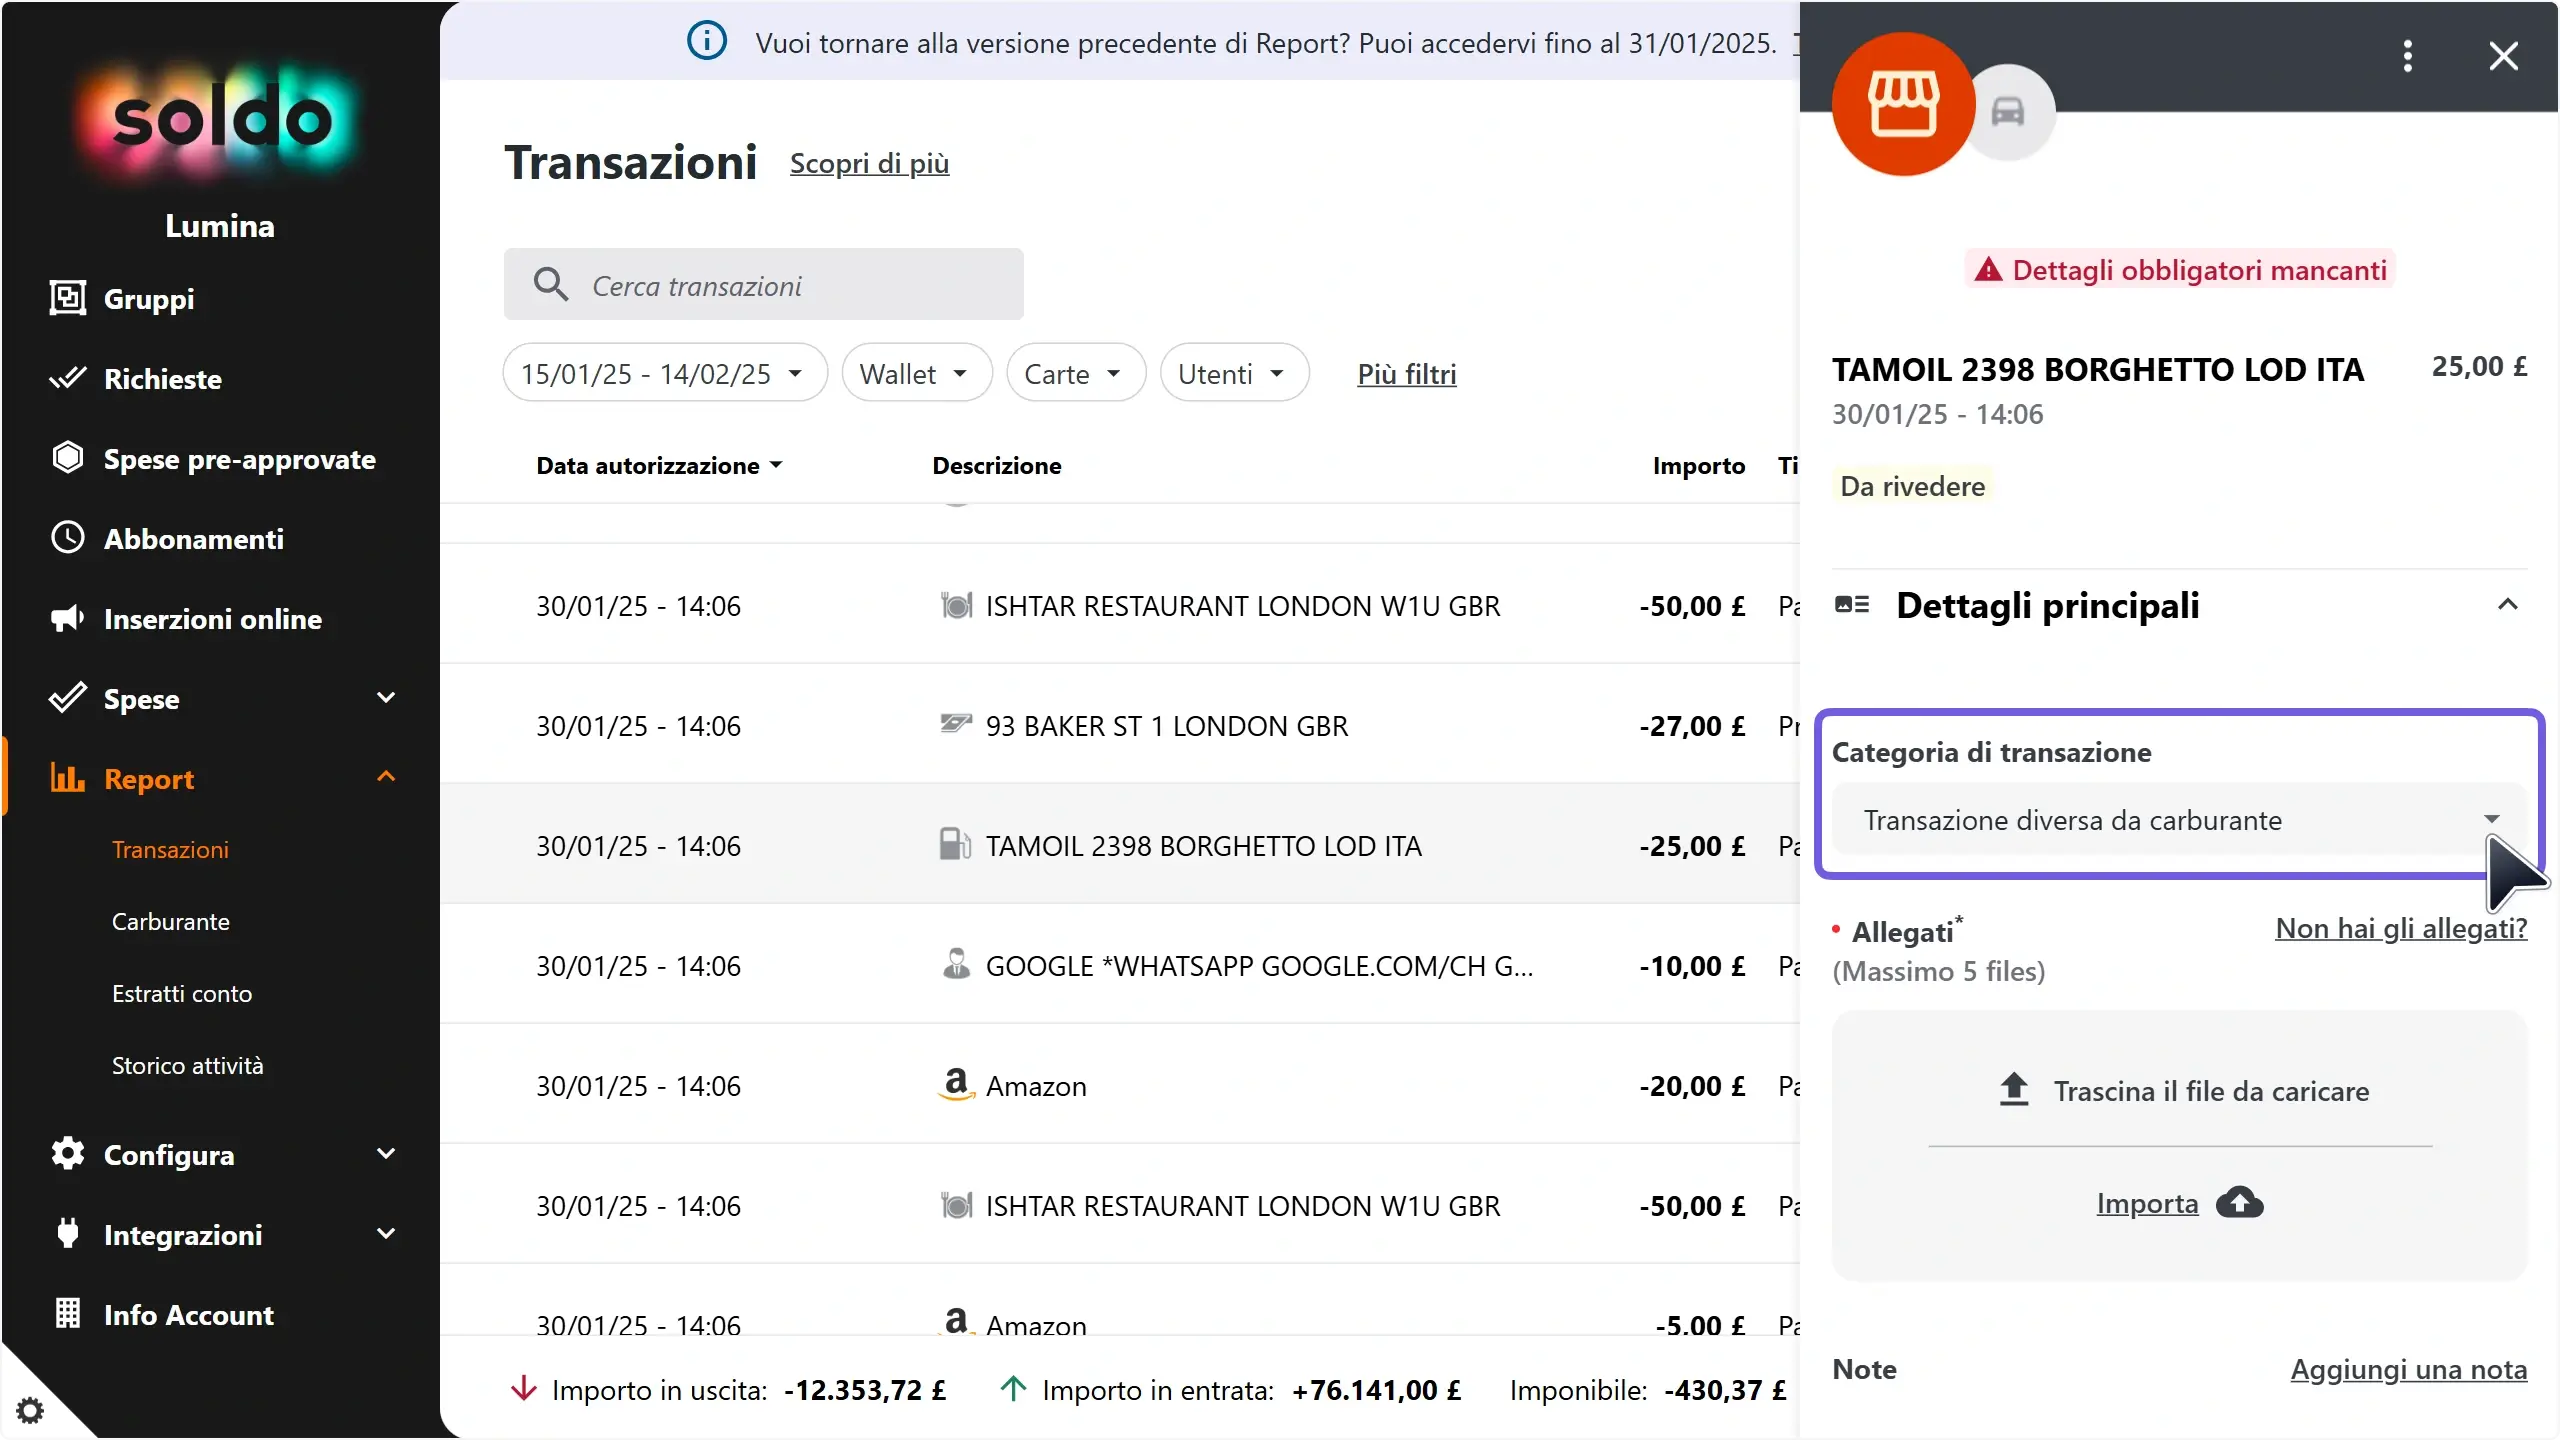This screenshot has width=2560, height=1440.
Task: Open the Wallet filter dropdown
Action: [917, 373]
